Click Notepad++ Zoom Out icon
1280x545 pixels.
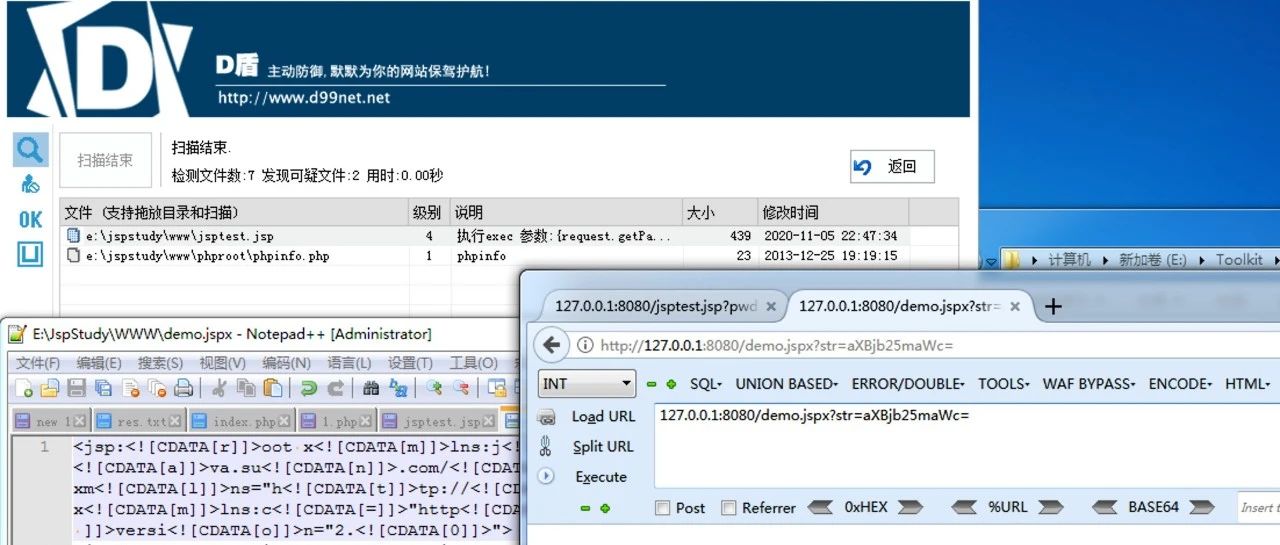click(x=461, y=388)
